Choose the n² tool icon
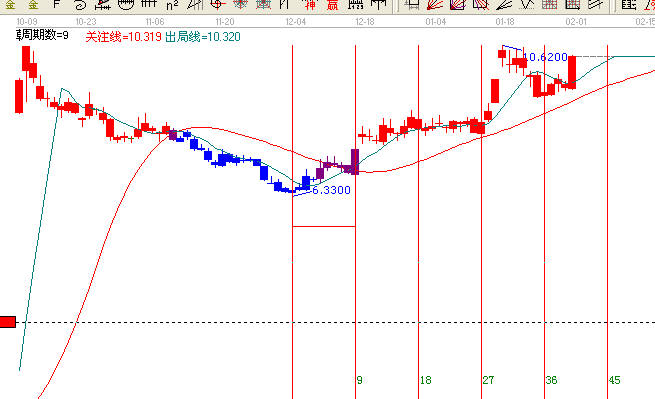The height and width of the screenshot is (399, 655). (x=172, y=5)
